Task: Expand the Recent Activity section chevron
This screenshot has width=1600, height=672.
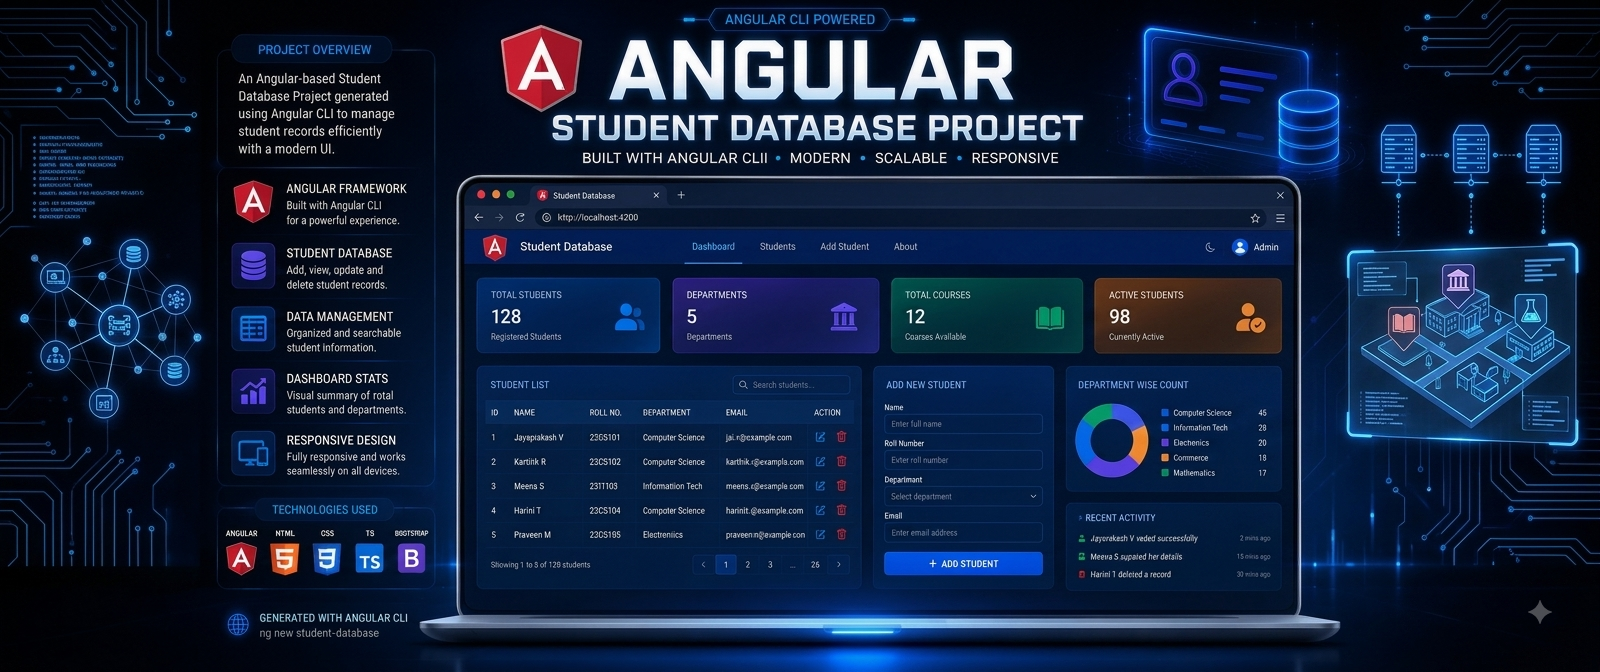Action: coord(1080,518)
